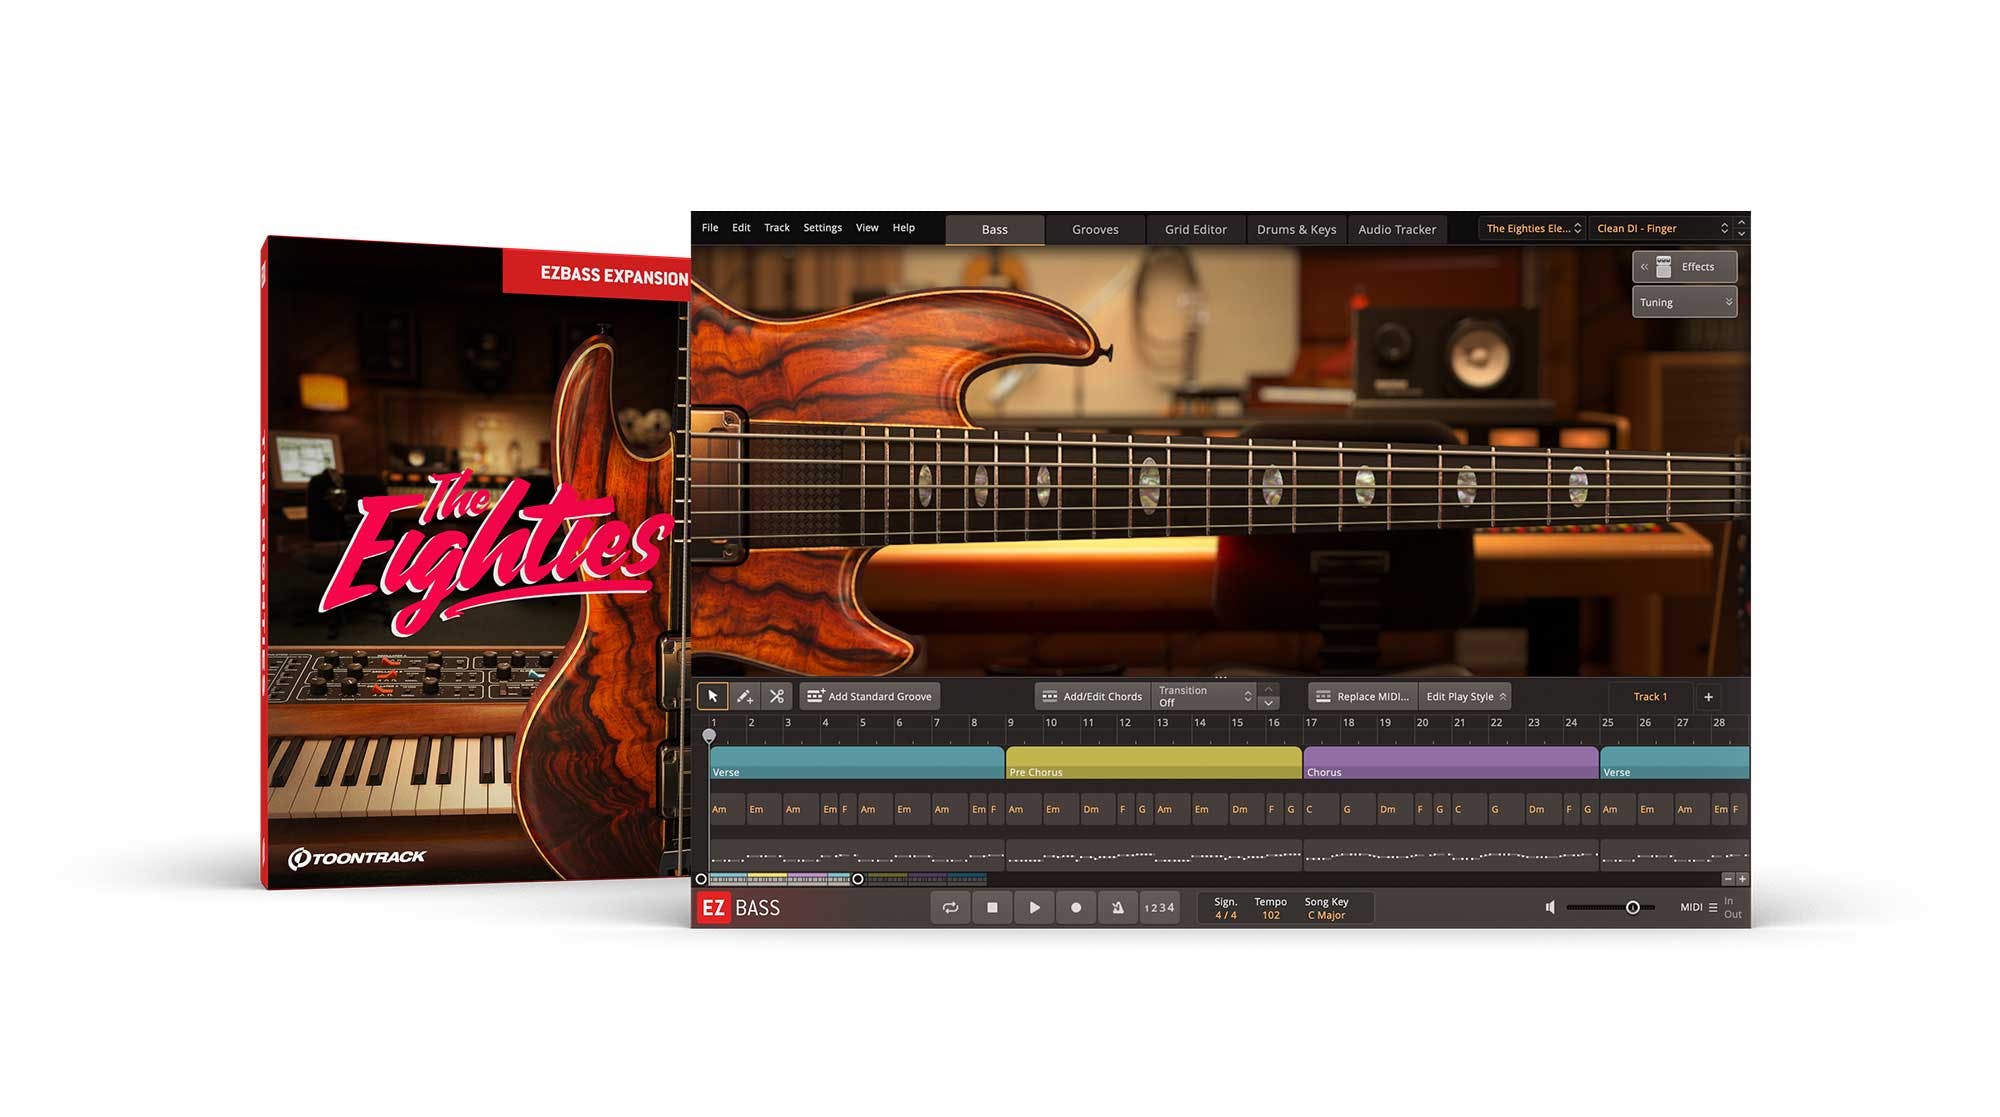Image resolution: width=2000 pixels, height=1117 pixels.
Task: Open Add/Edit Chords
Action: tap(1092, 696)
